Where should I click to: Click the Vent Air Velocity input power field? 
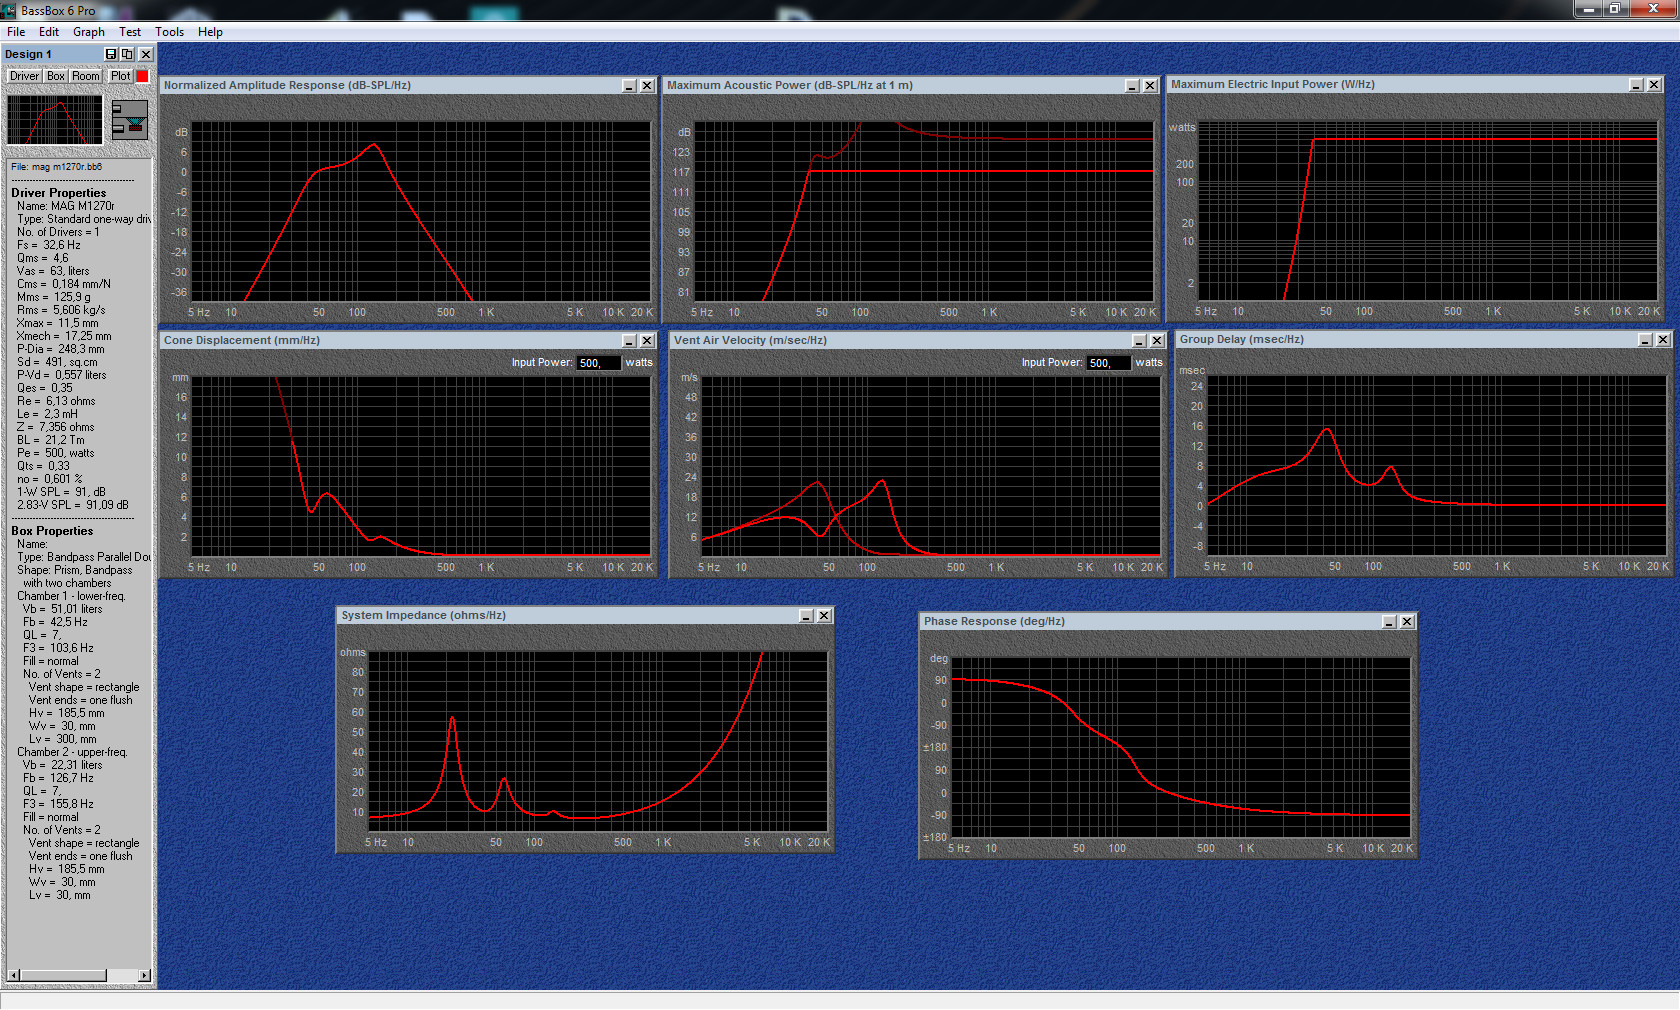1109,363
